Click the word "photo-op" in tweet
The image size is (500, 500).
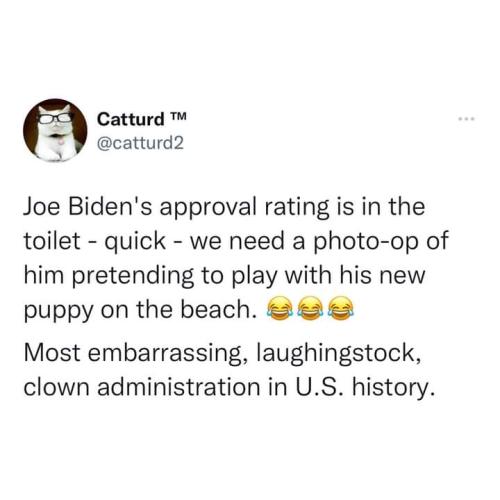(x=365, y=242)
